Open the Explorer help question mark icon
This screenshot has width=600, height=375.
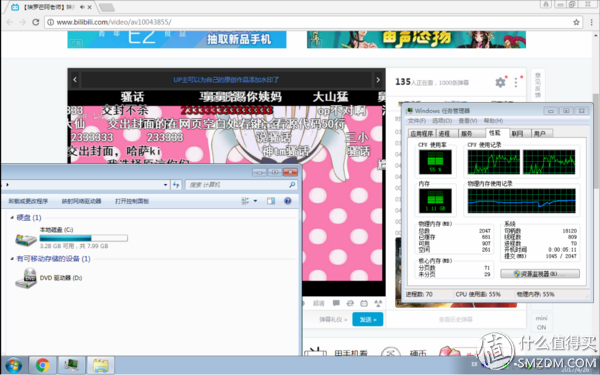pos(288,201)
